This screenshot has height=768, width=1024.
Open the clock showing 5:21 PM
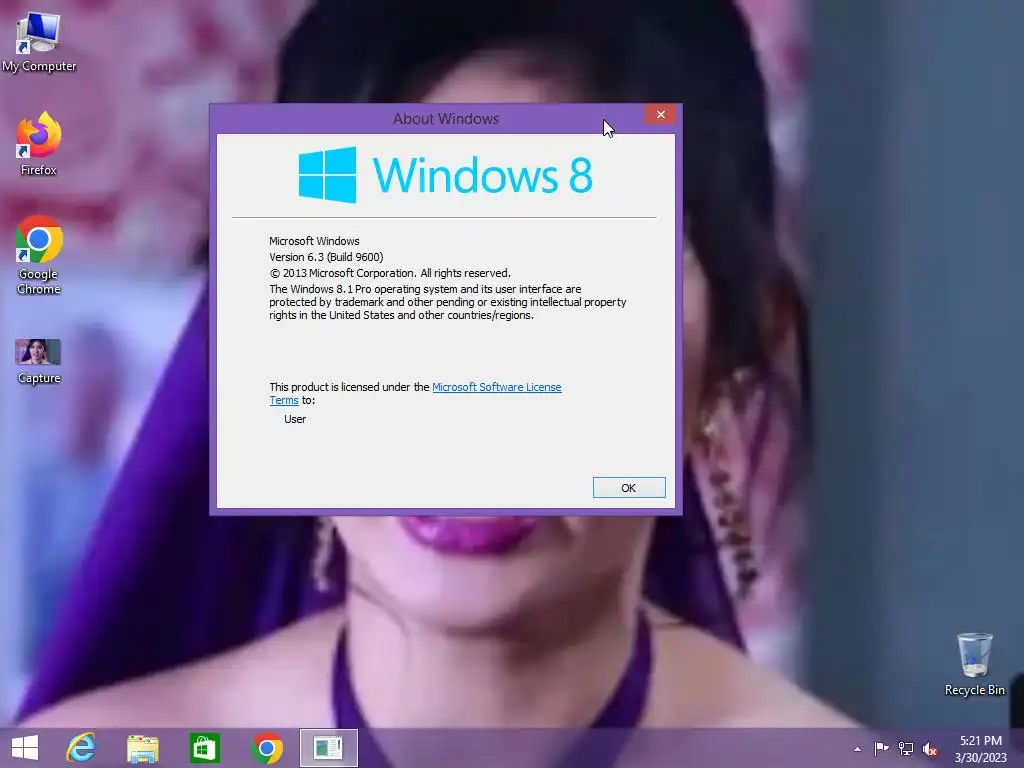pyautogui.click(x=980, y=748)
